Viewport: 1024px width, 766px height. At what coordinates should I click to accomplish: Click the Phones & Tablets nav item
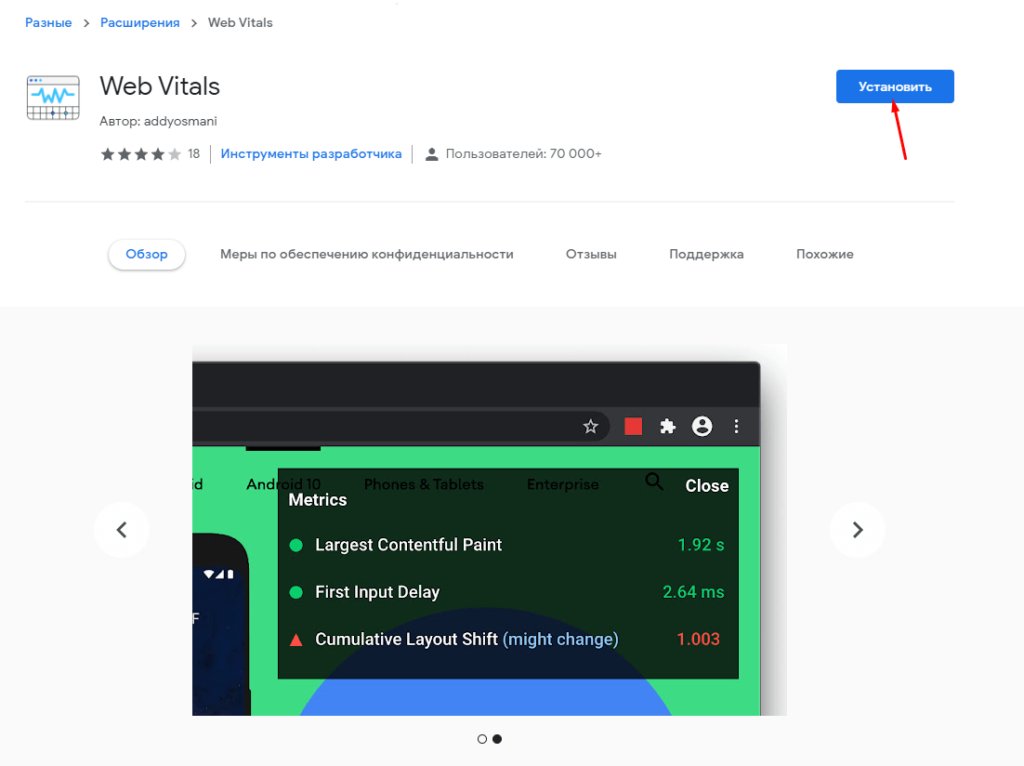pos(424,485)
